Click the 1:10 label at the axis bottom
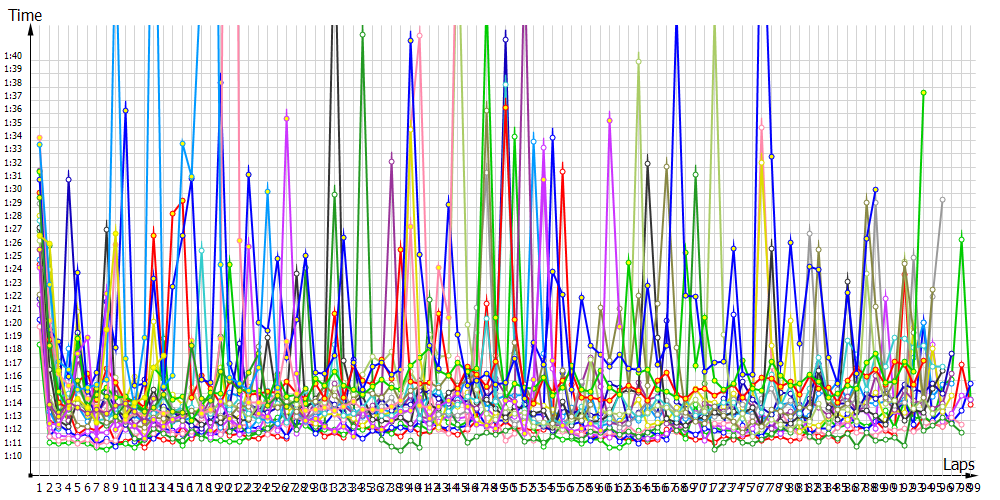1000x500 pixels. (12, 456)
